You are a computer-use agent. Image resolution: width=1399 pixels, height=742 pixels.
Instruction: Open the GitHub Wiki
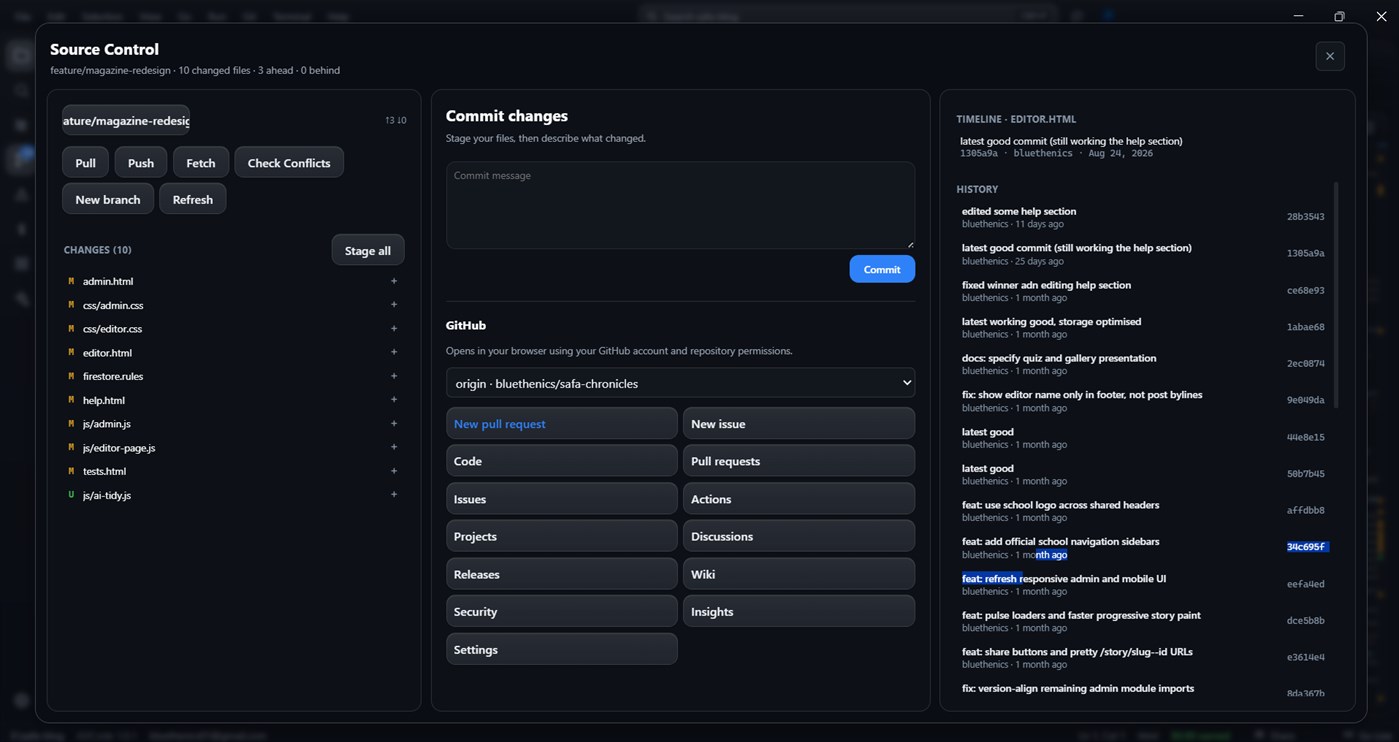[x=799, y=574]
